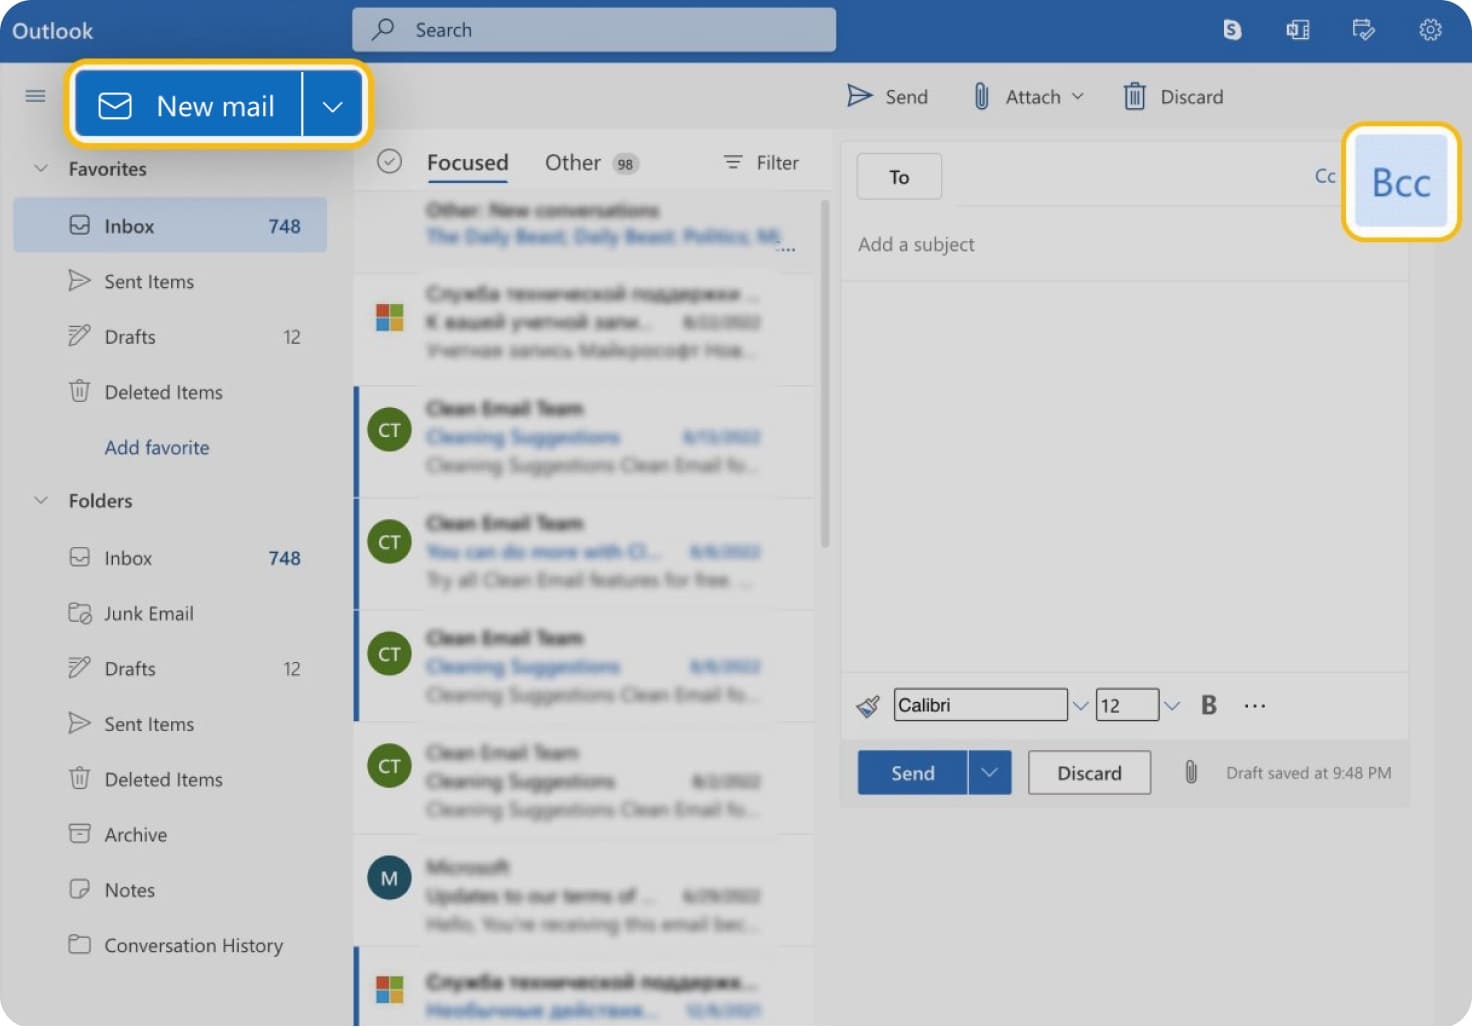Collapse the Favorites section chevron
1472x1028 pixels.
pyautogui.click(x=40, y=169)
